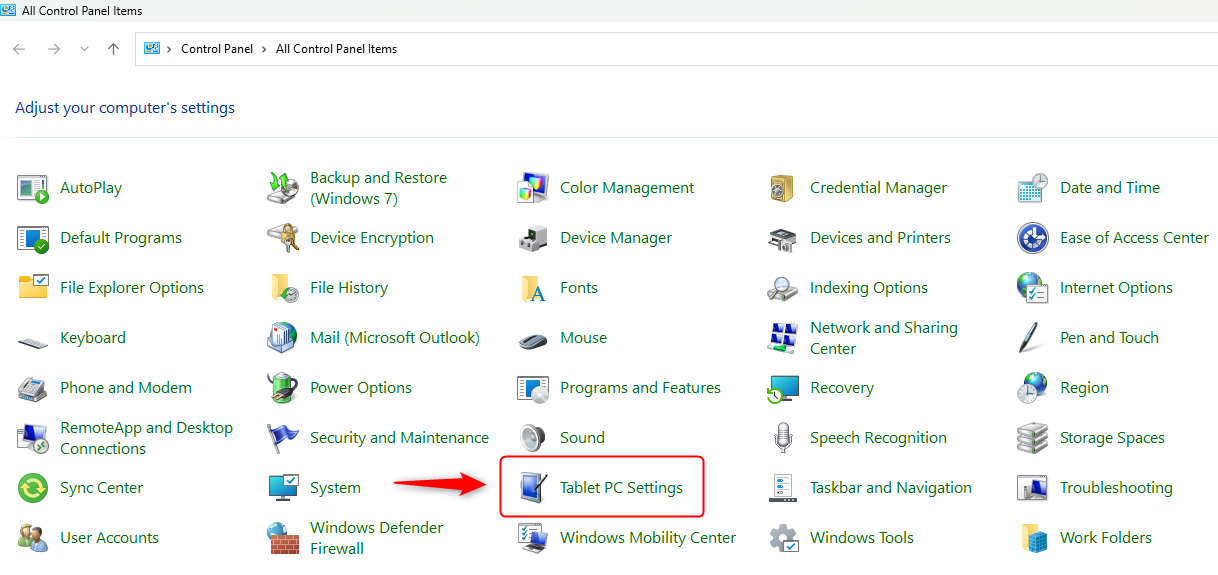Click the Network and Sharing Center icon
1218x575 pixels.
click(x=783, y=338)
